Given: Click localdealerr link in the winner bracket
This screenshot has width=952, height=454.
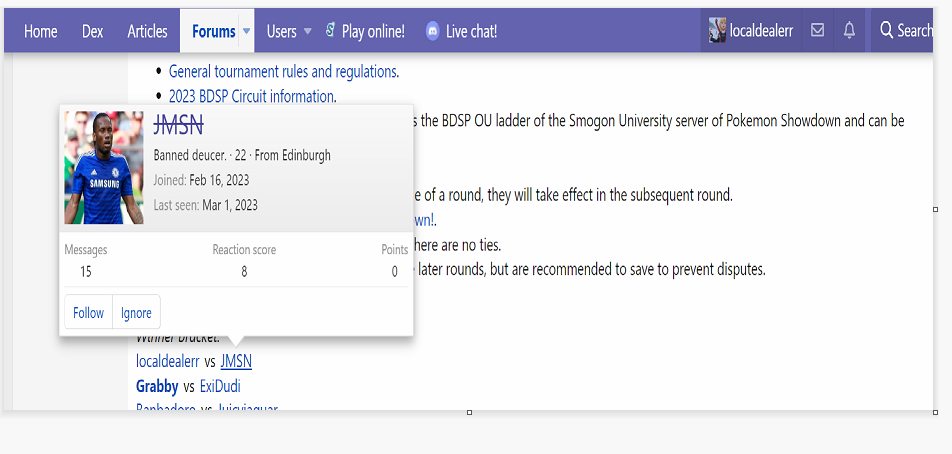Looking at the screenshot, I should click(167, 361).
